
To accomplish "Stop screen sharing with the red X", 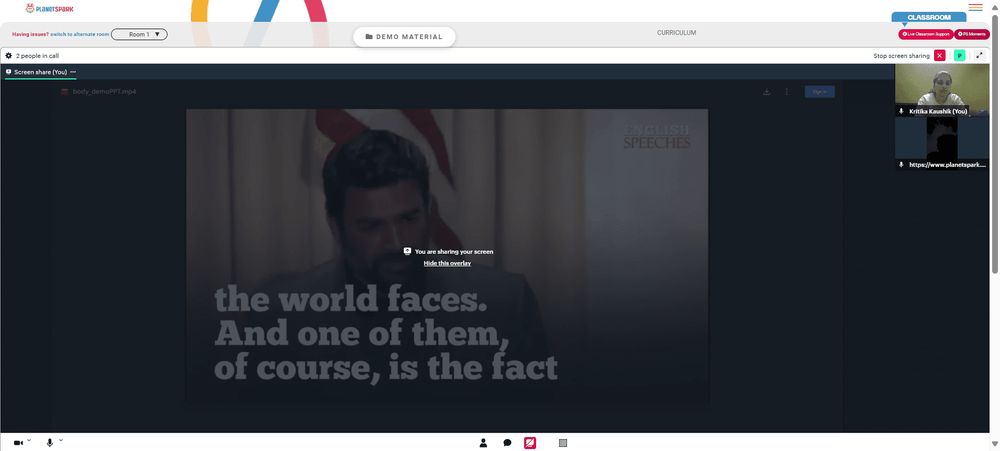I will click(x=939, y=55).
